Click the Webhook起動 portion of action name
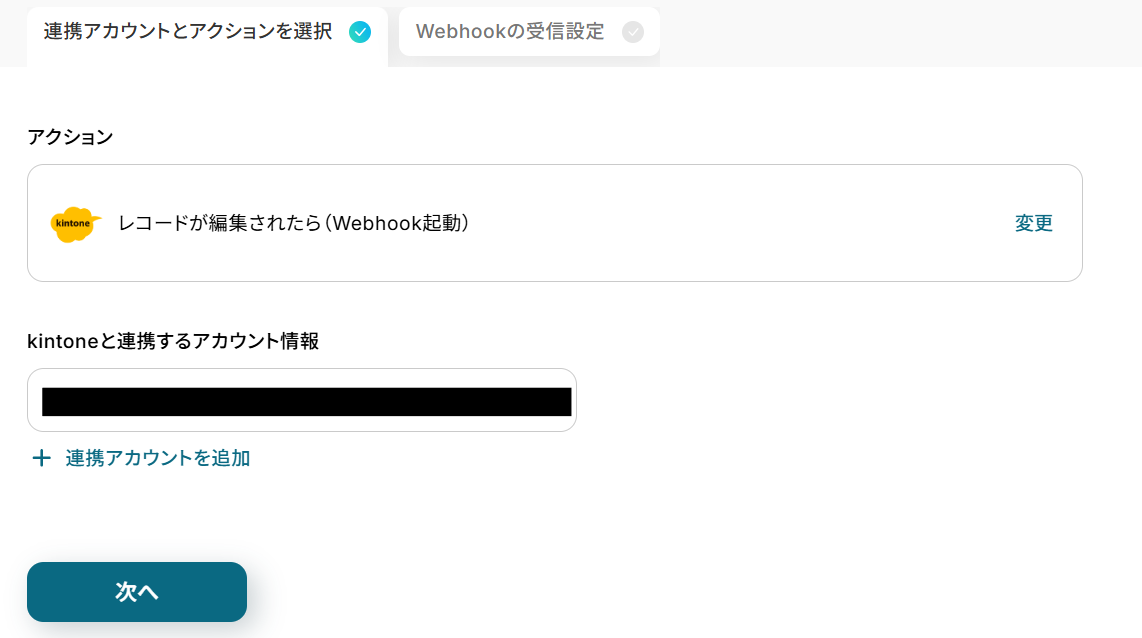 click(x=396, y=223)
